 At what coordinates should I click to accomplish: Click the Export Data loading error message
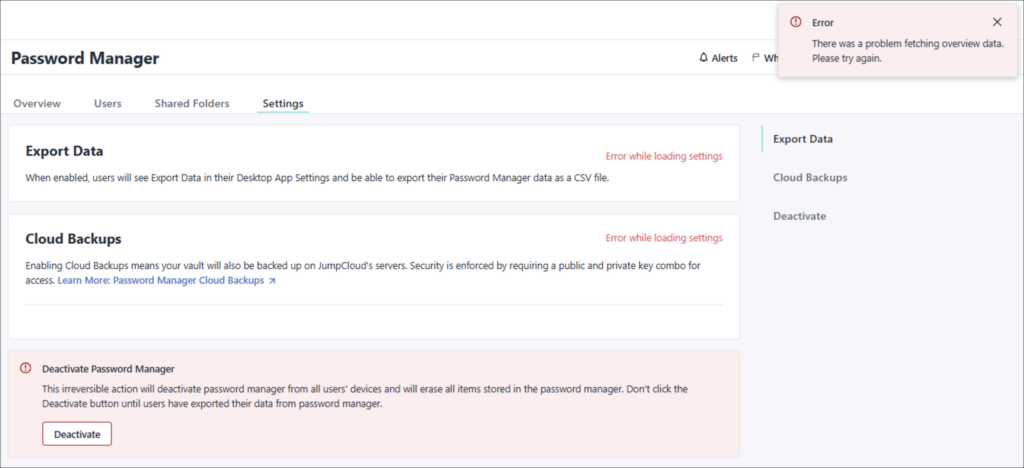coord(664,156)
